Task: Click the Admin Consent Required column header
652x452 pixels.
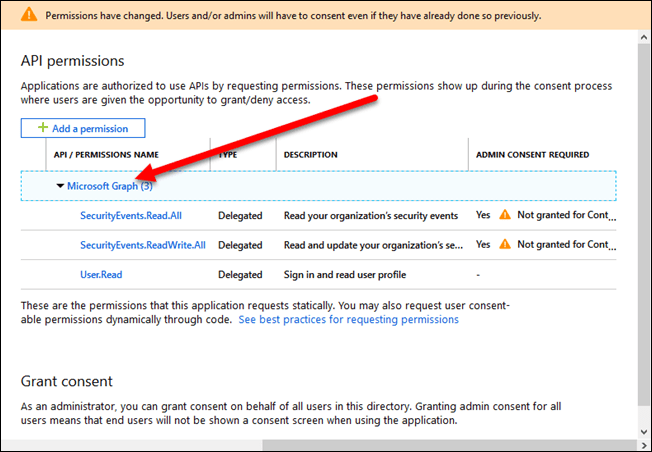Action: (x=532, y=155)
